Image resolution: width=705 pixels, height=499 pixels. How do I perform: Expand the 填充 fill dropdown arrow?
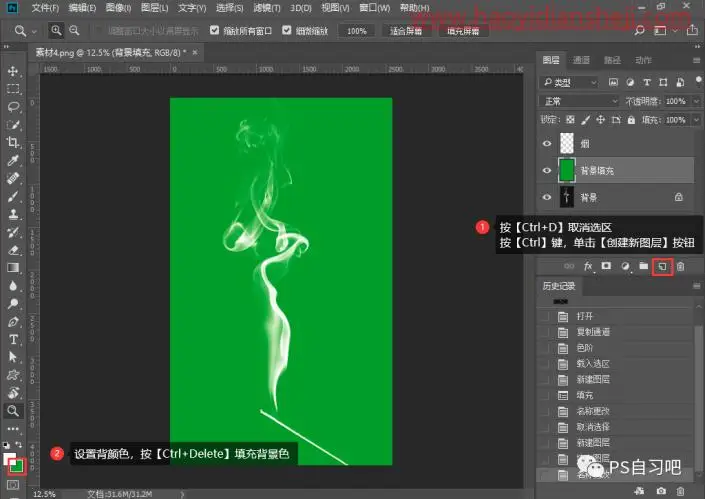[x=696, y=120]
